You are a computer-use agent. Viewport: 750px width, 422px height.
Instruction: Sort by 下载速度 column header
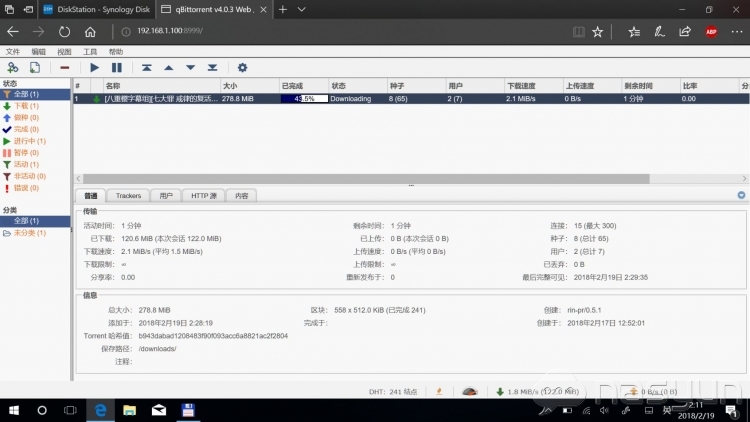[533, 86]
